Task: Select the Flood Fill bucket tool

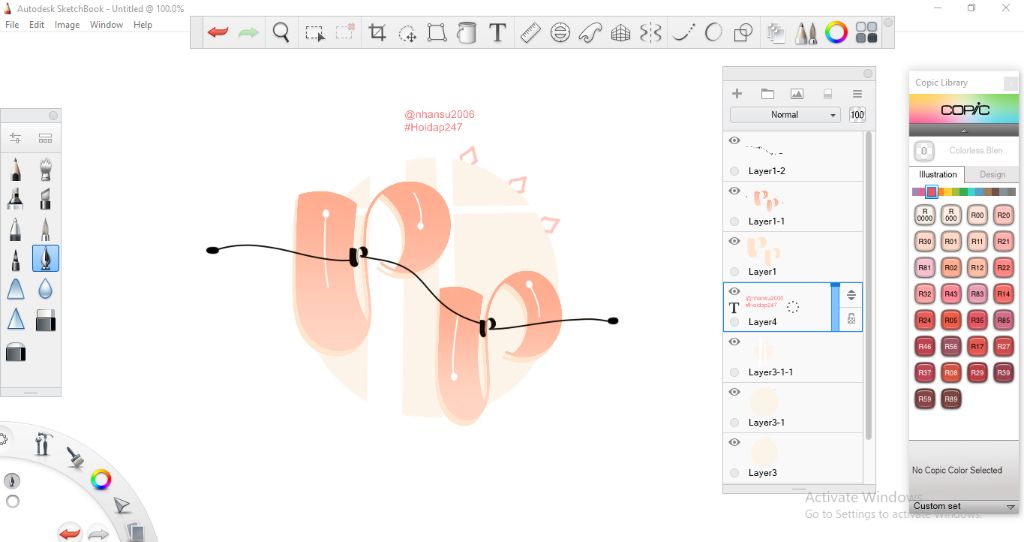Action: point(466,32)
